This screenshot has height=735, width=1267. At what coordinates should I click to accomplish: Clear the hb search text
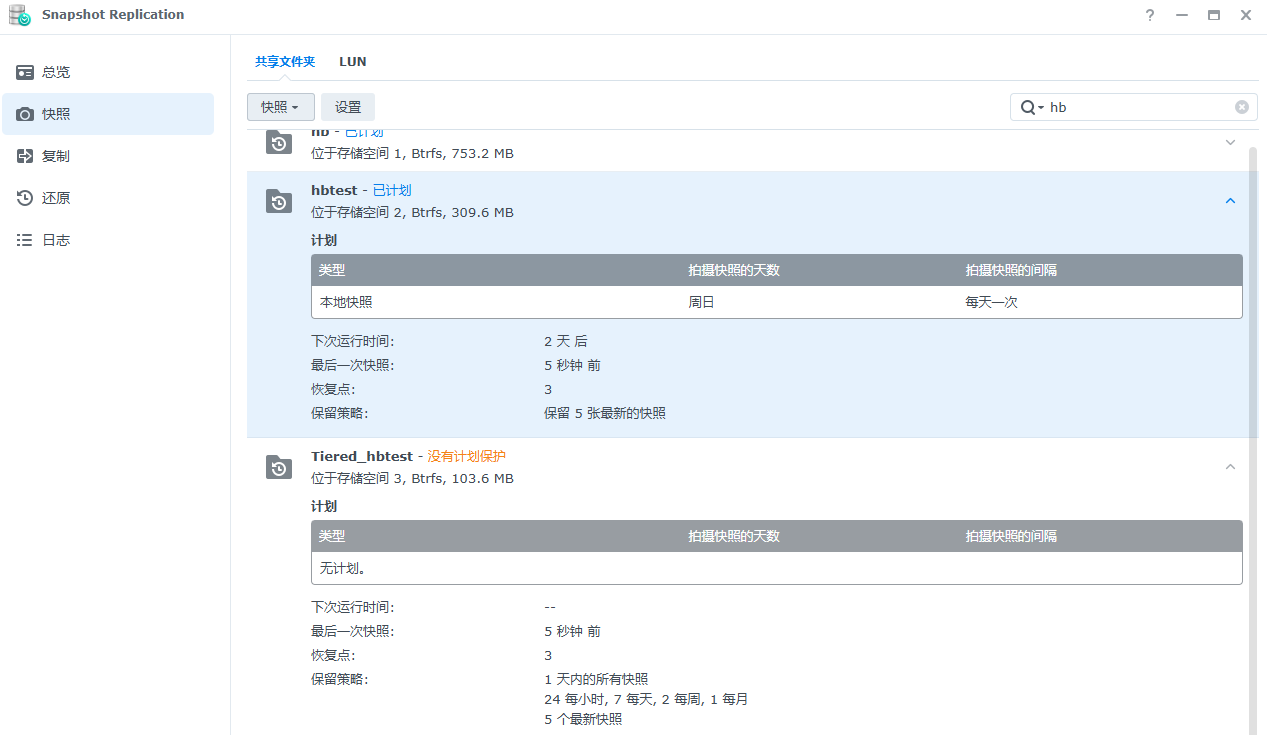1241,107
